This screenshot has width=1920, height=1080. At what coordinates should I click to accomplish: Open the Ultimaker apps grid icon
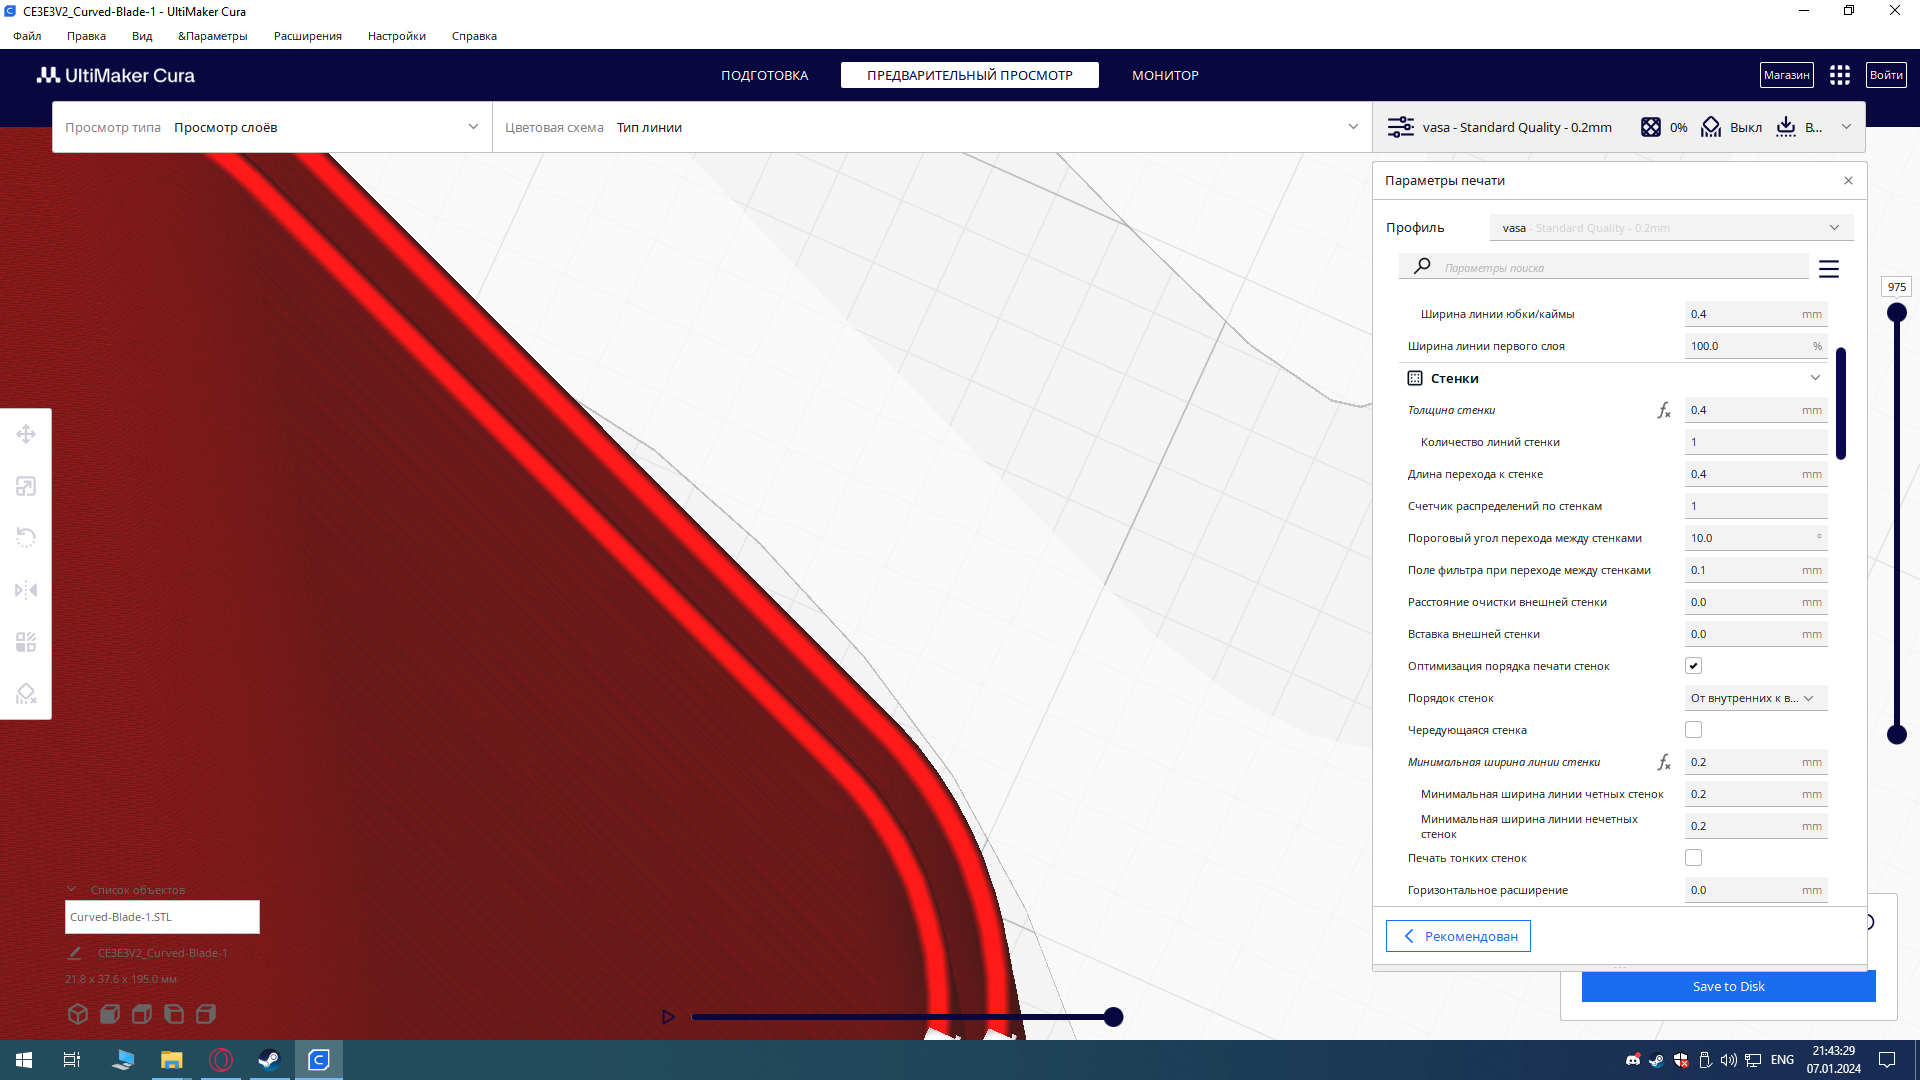(x=1839, y=75)
